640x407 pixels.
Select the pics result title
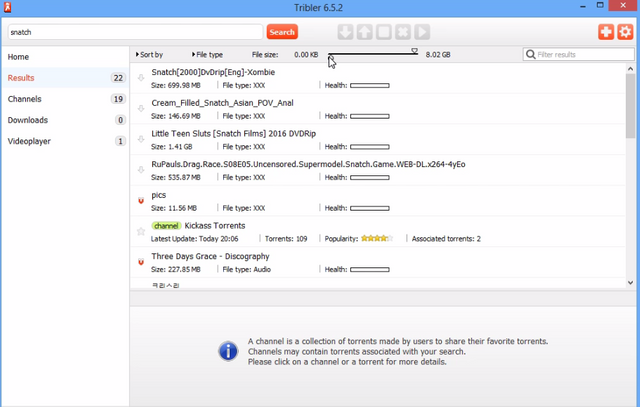pyautogui.click(x=159, y=195)
